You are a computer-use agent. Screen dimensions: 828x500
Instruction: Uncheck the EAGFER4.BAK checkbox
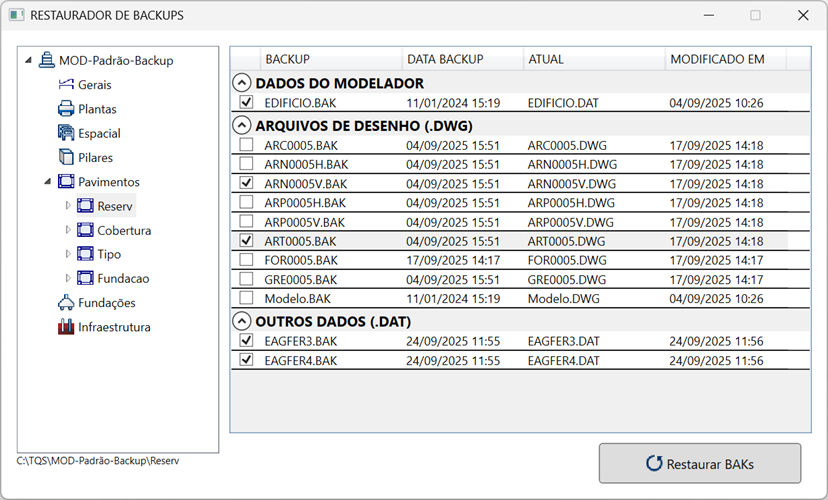coord(246,360)
